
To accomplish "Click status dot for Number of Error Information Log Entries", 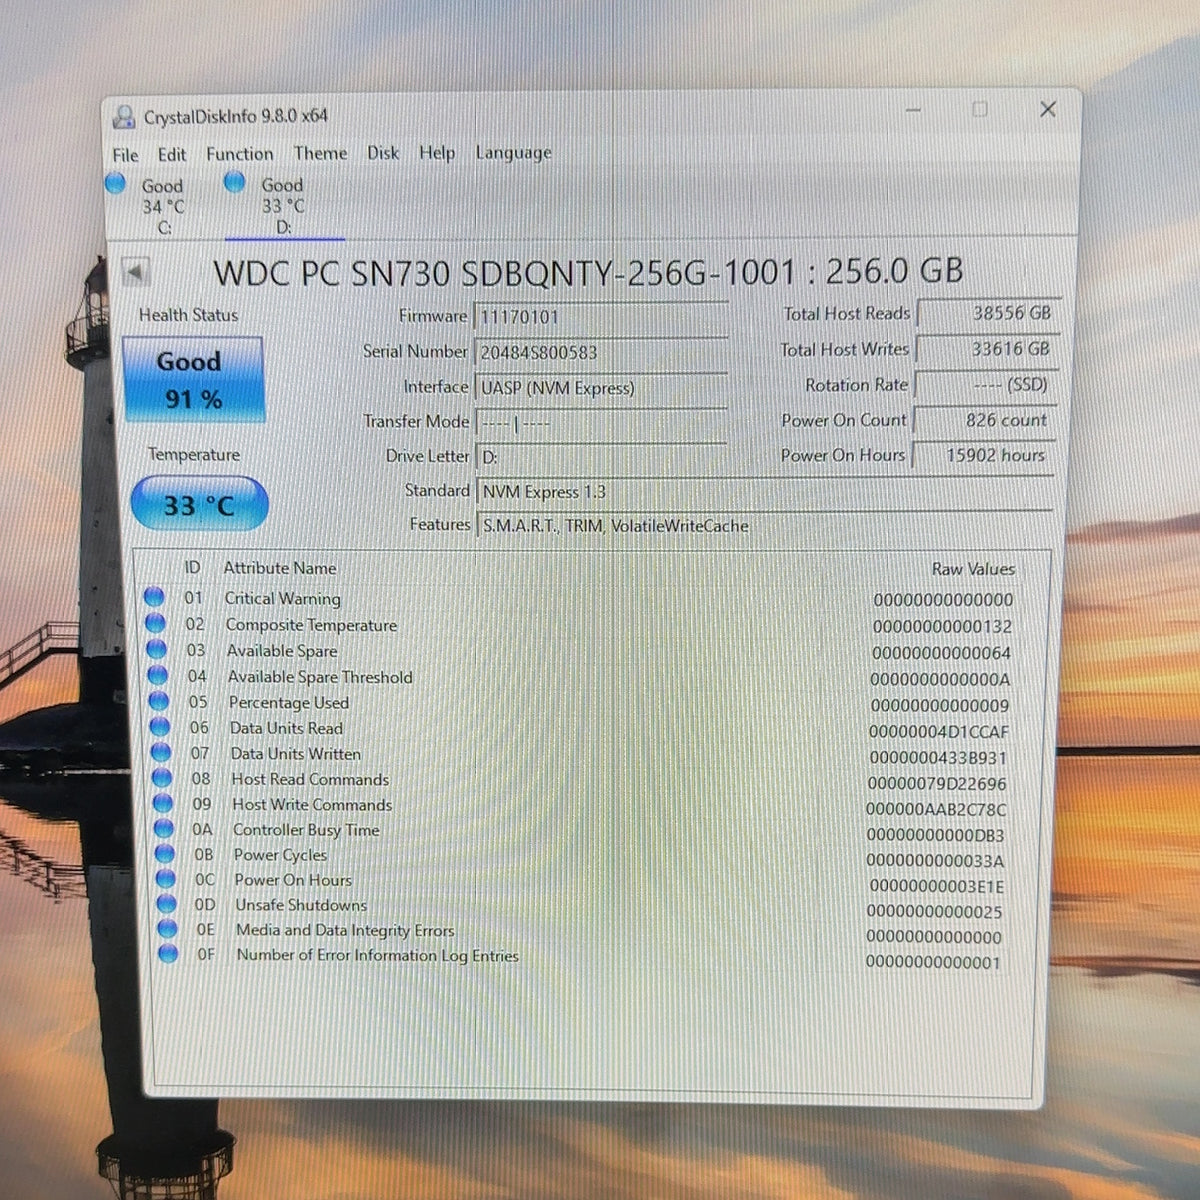I will (168, 954).
